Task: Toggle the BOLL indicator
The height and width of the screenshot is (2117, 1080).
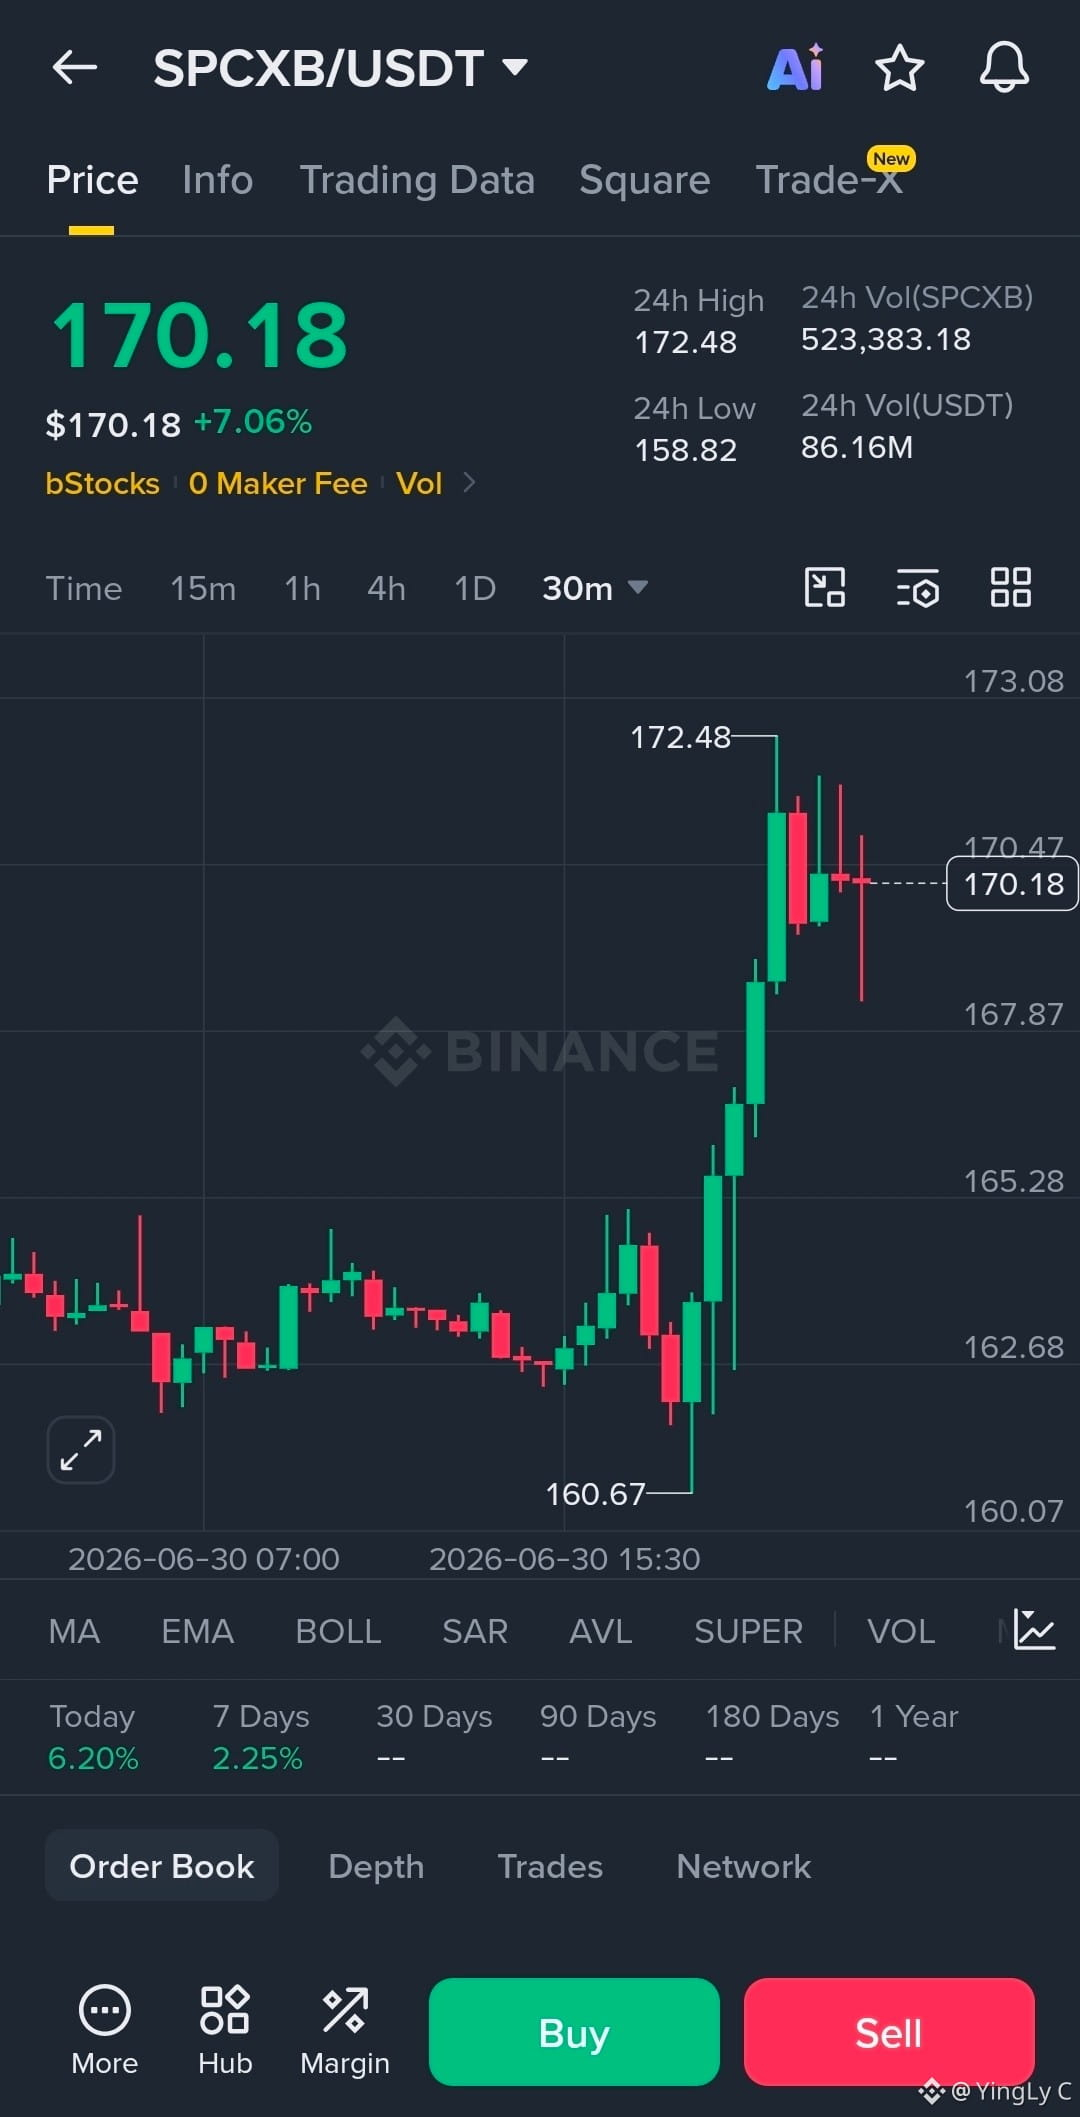Action: click(x=338, y=1631)
